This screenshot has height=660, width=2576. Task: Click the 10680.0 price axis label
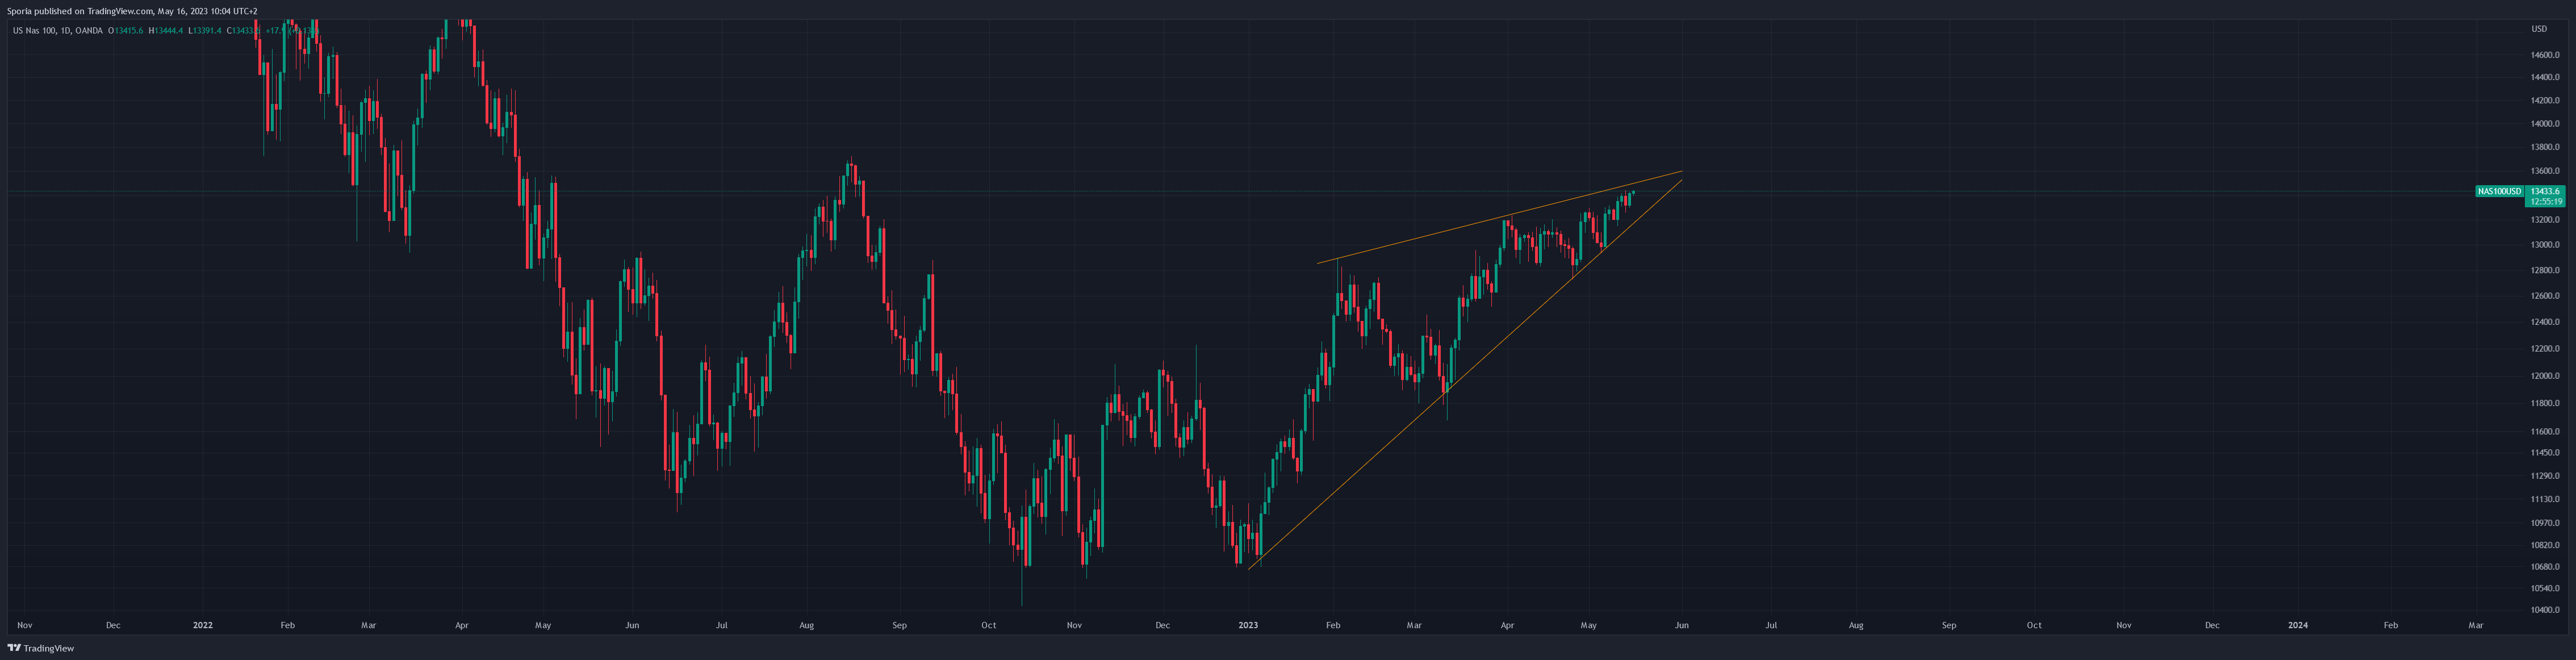[2545, 567]
